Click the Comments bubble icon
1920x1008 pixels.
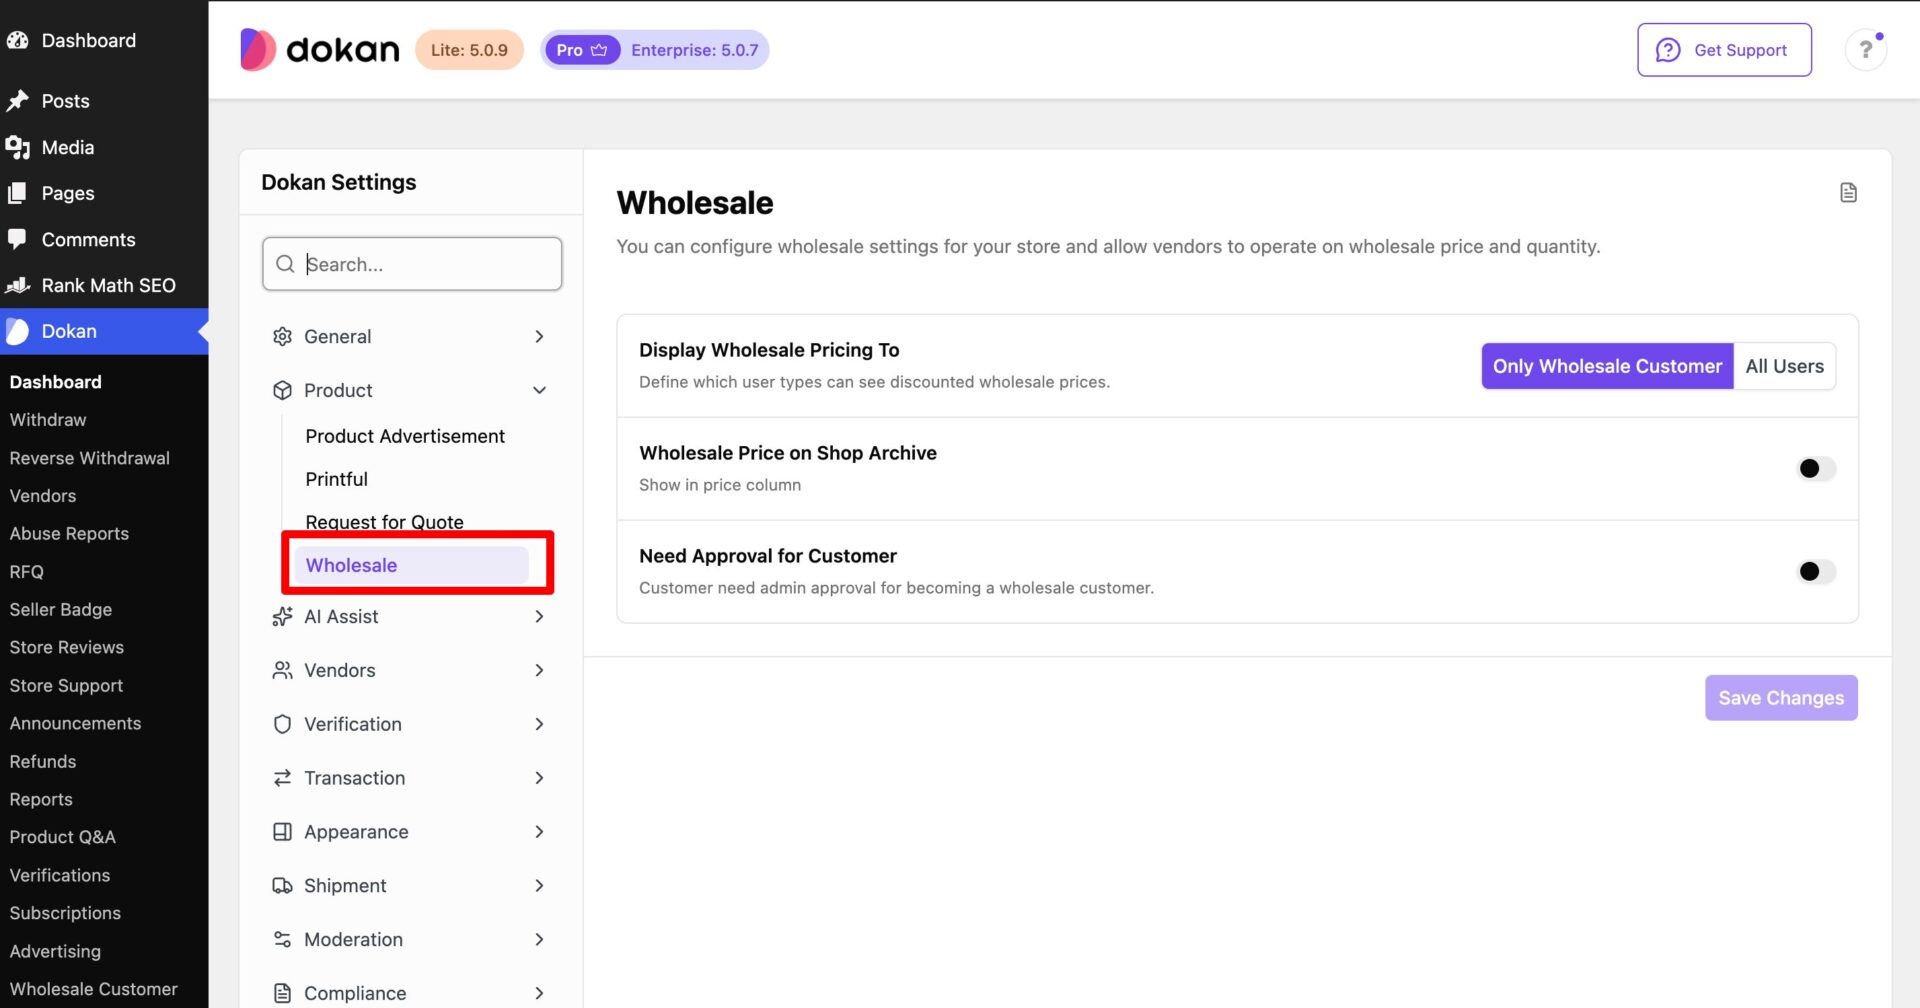pos(18,240)
